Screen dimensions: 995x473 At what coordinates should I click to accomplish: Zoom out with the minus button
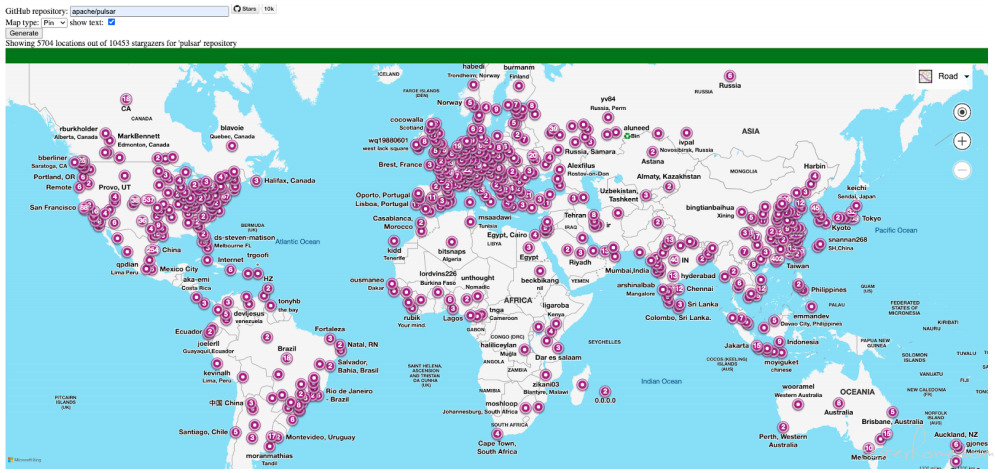[x=962, y=170]
